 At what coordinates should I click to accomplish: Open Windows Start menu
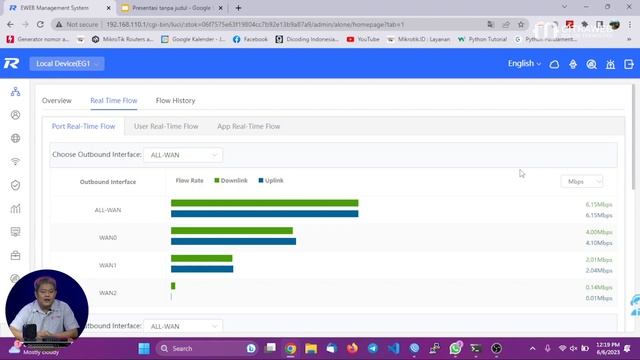144,348
